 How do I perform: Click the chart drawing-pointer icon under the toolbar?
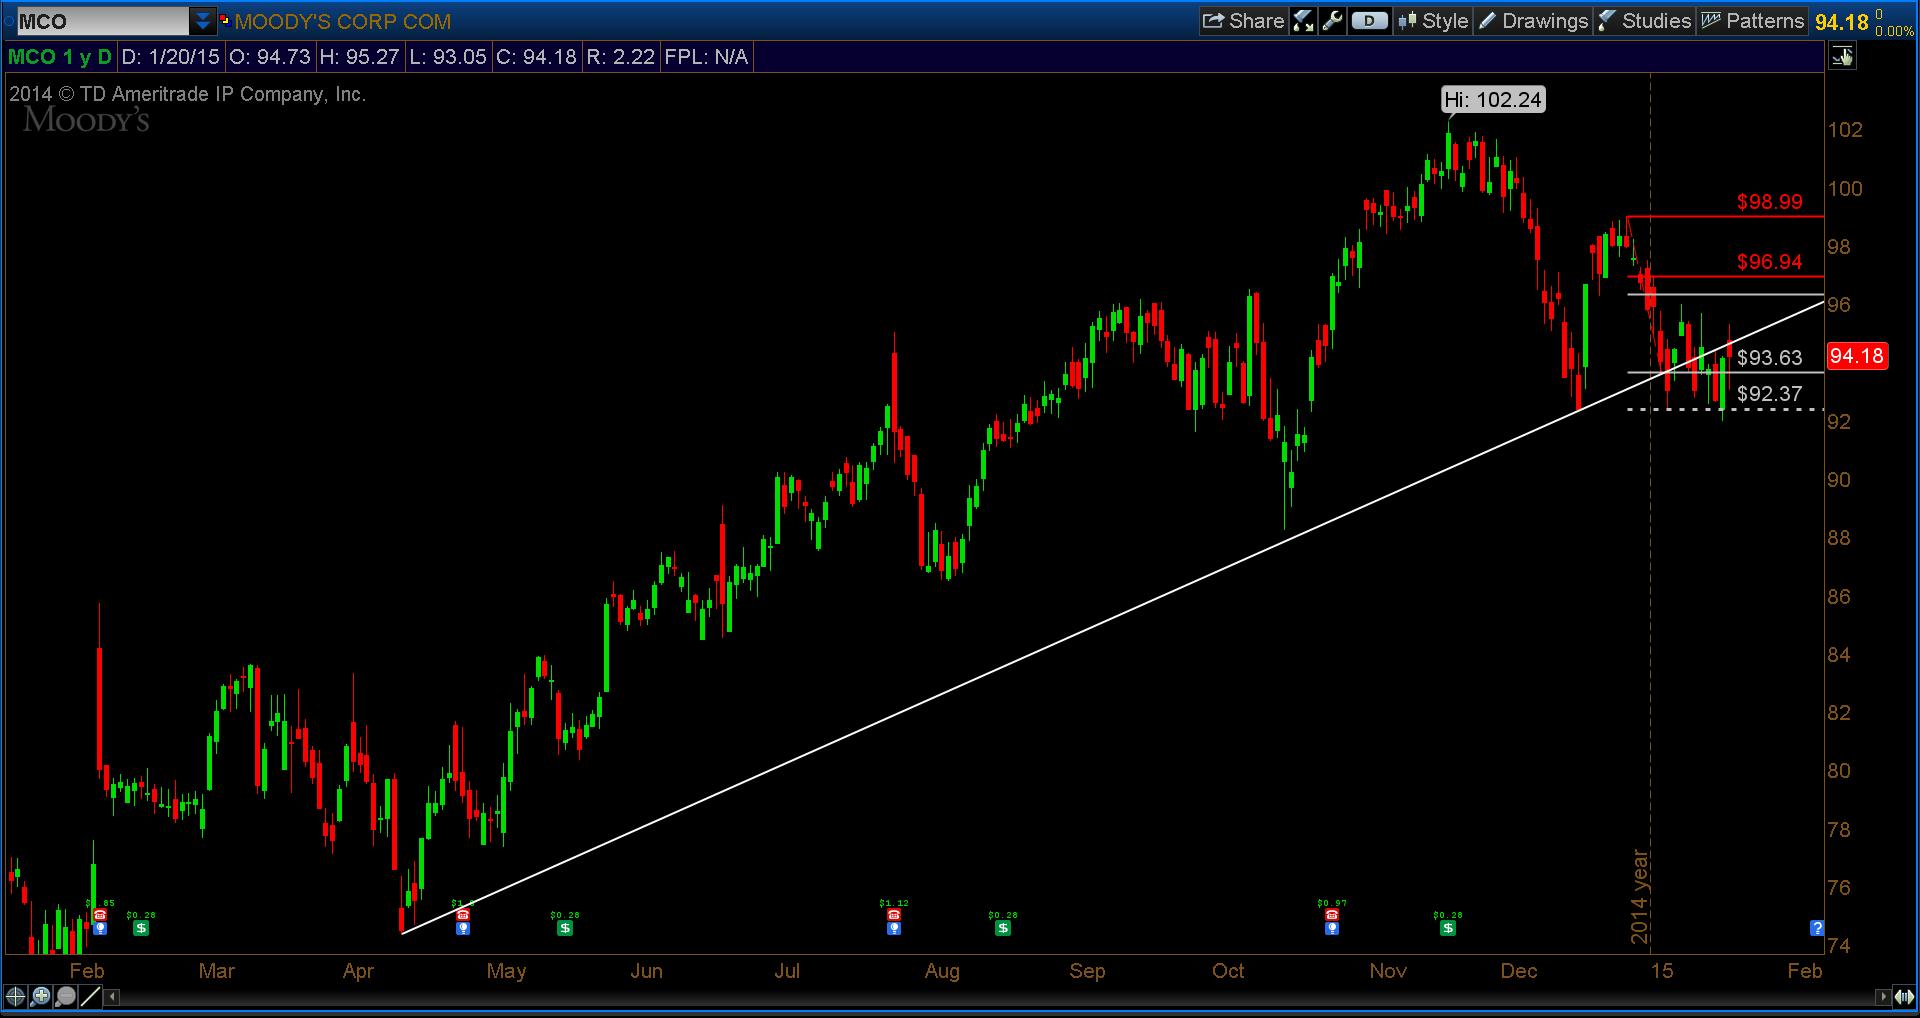coord(1842,58)
